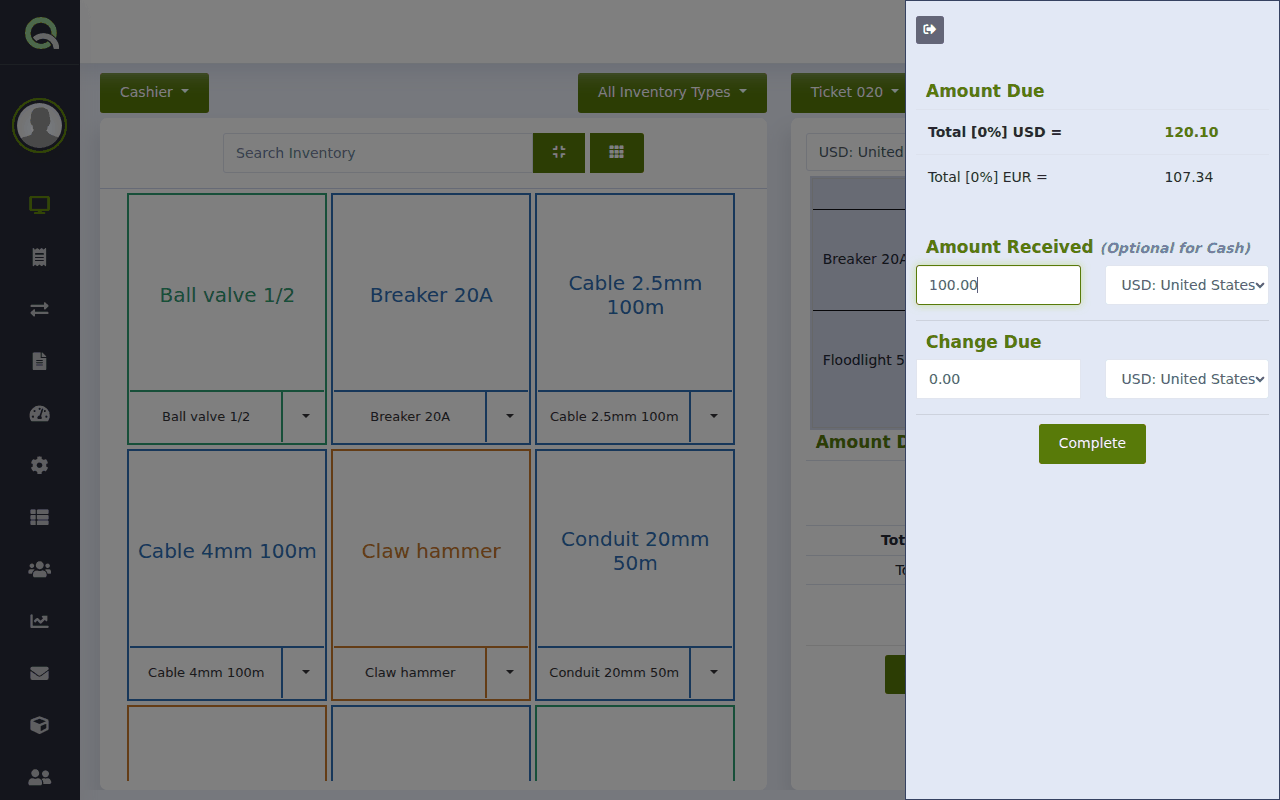Close the payment panel with exit icon
The image size is (1280, 800).
930,30
